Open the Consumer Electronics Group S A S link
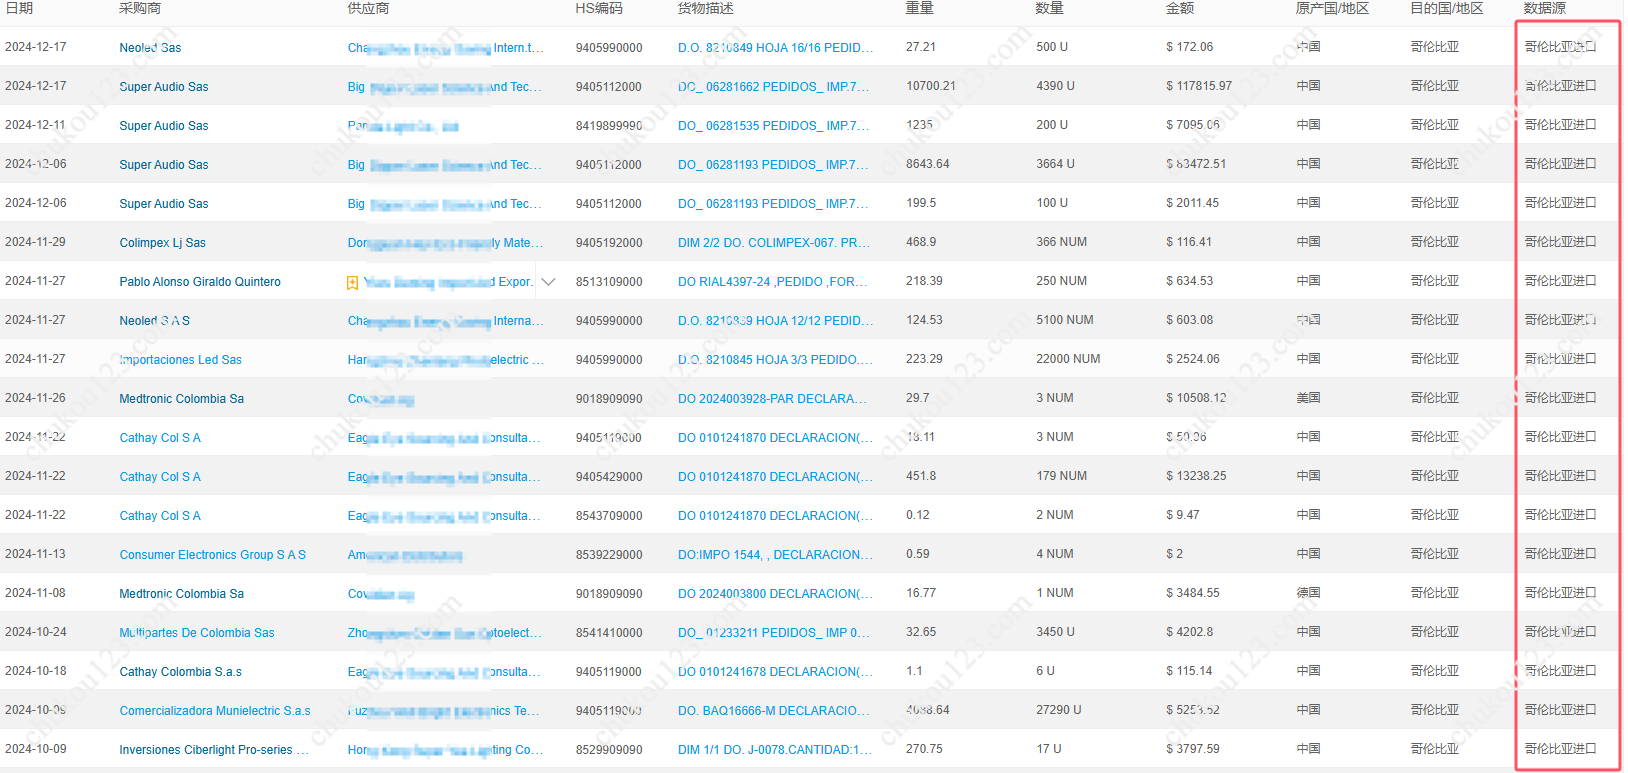 click(212, 555)
